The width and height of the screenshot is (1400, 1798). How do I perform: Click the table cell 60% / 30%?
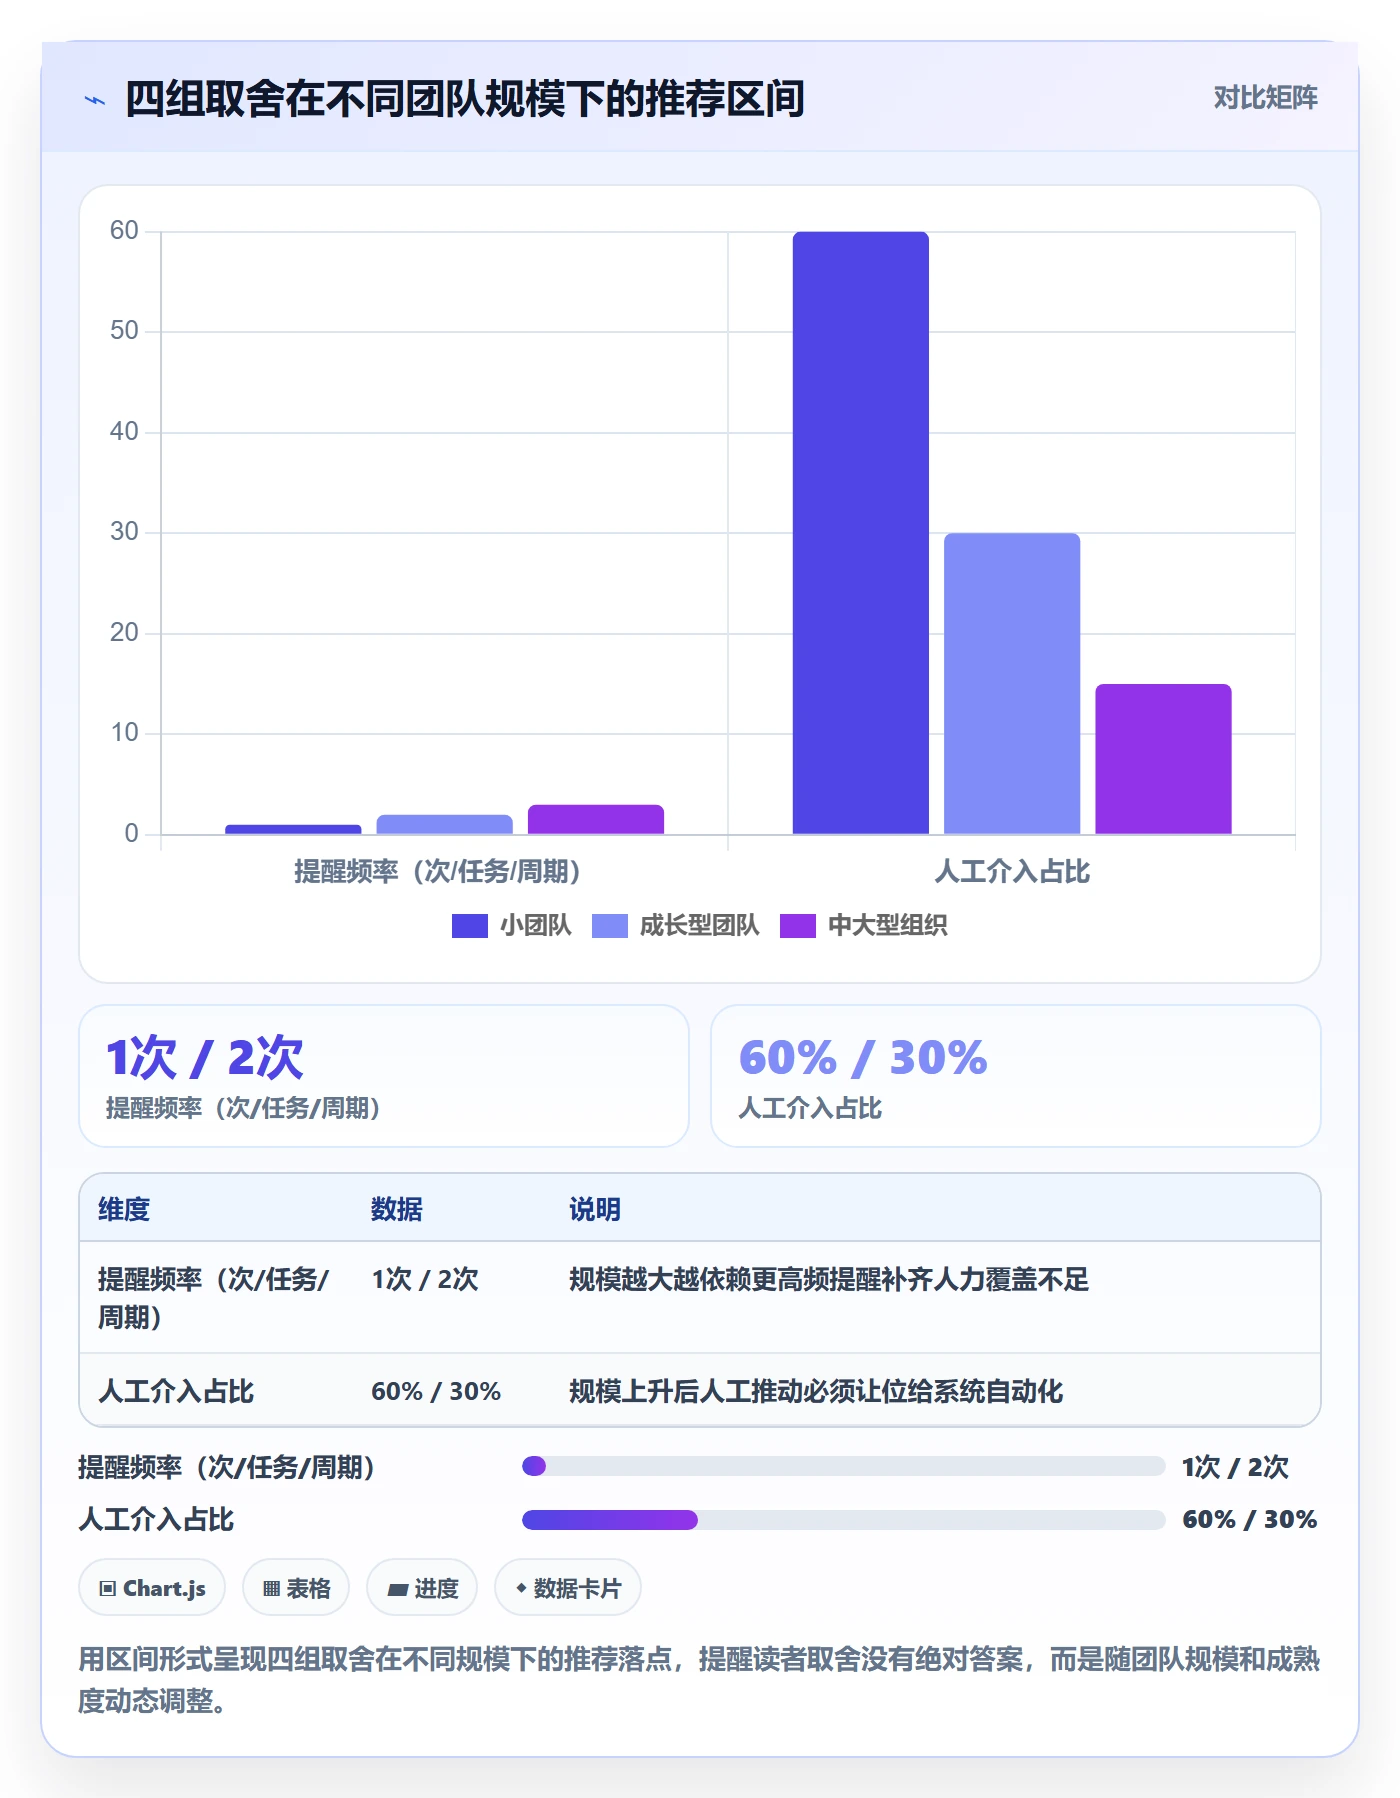(436, 1391)
